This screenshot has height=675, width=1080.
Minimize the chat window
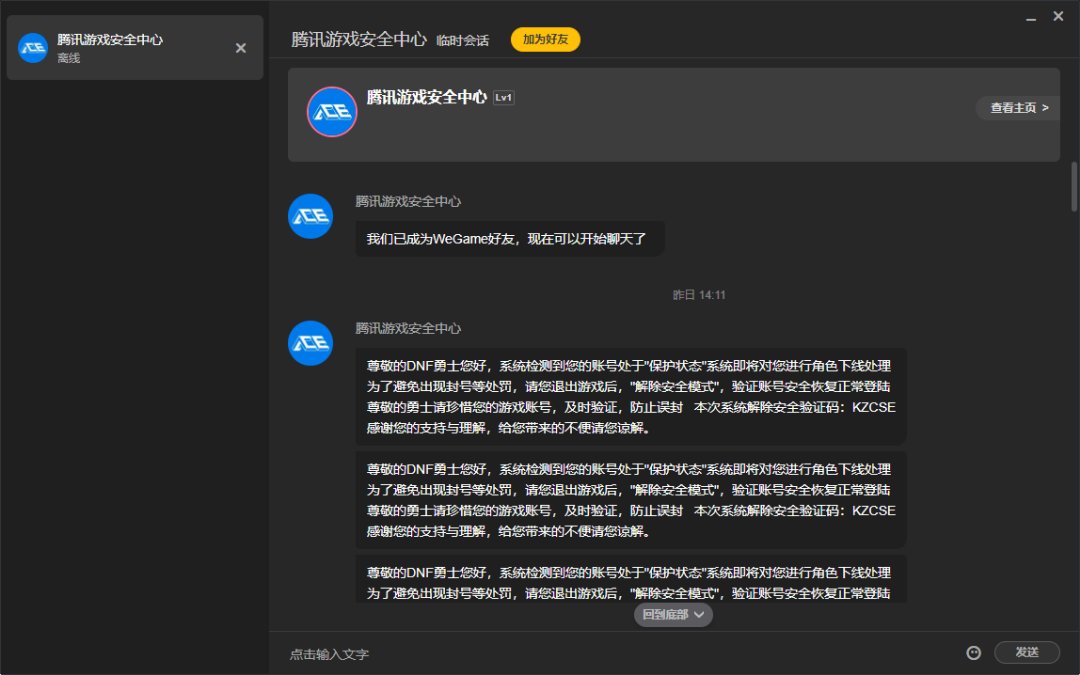1031,19
